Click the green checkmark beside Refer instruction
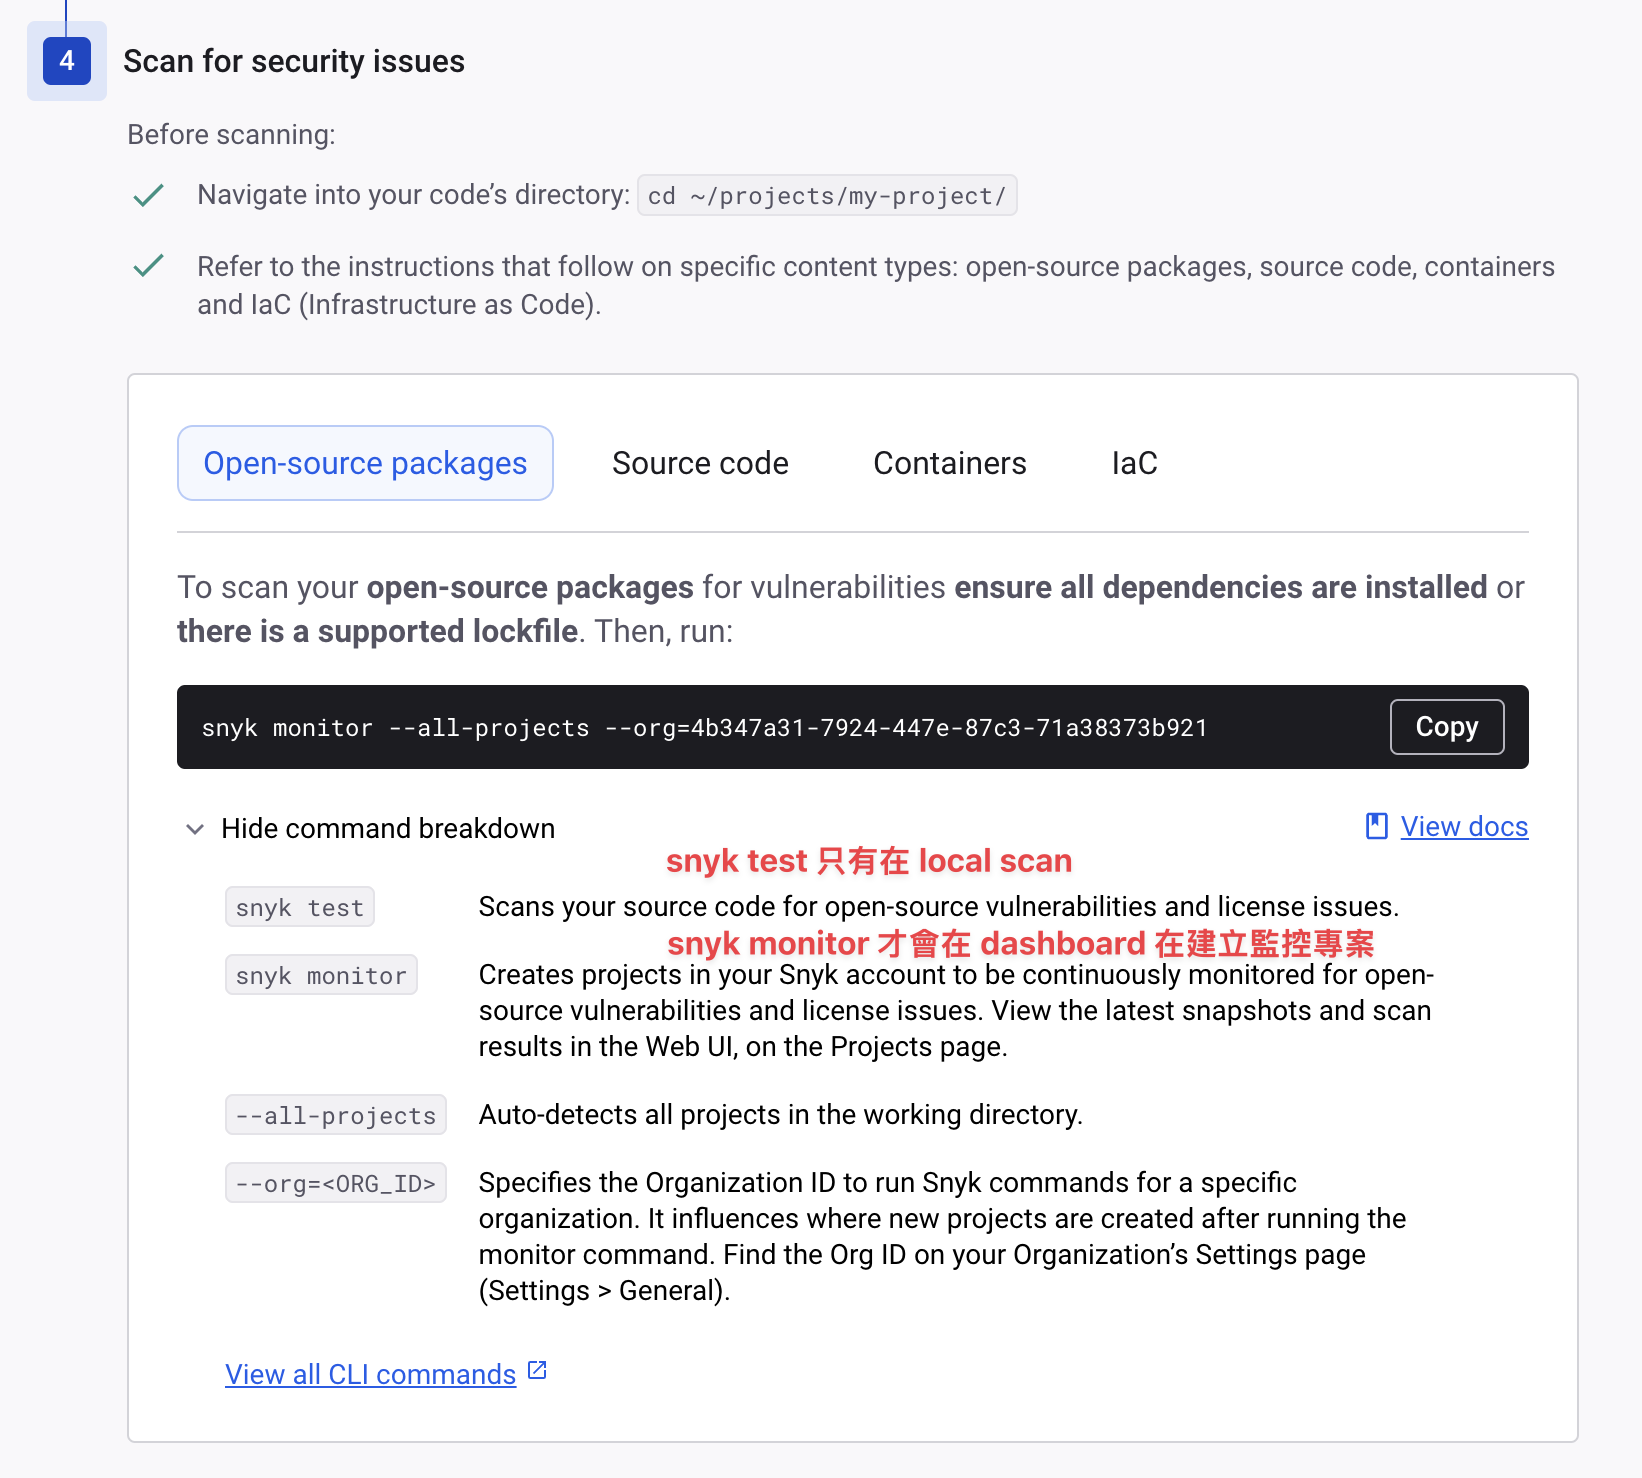 [x=148, y=266]
